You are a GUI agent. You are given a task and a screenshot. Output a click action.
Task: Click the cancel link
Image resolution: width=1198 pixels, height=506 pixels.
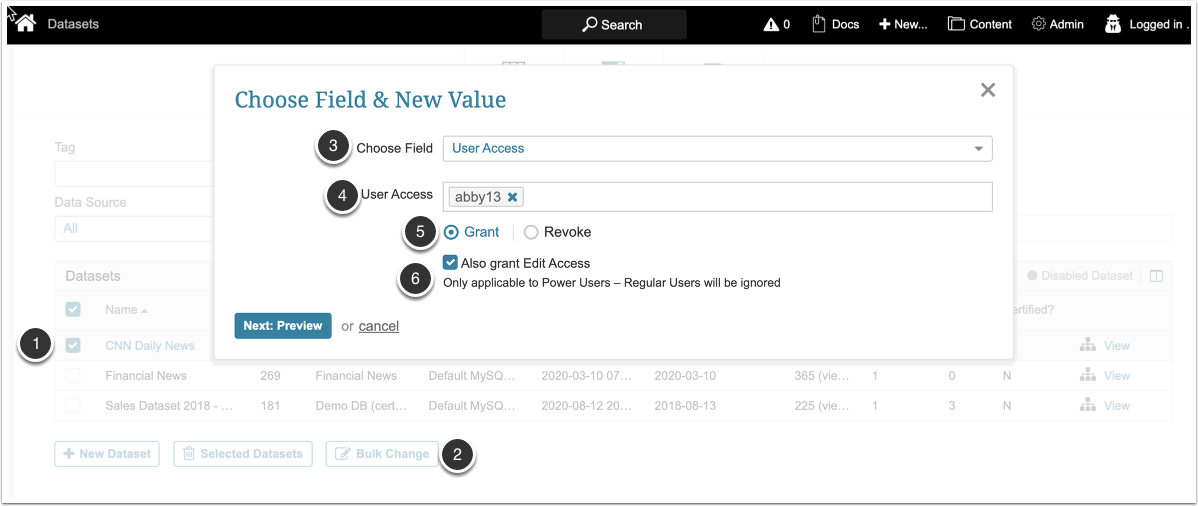[379, 326]
